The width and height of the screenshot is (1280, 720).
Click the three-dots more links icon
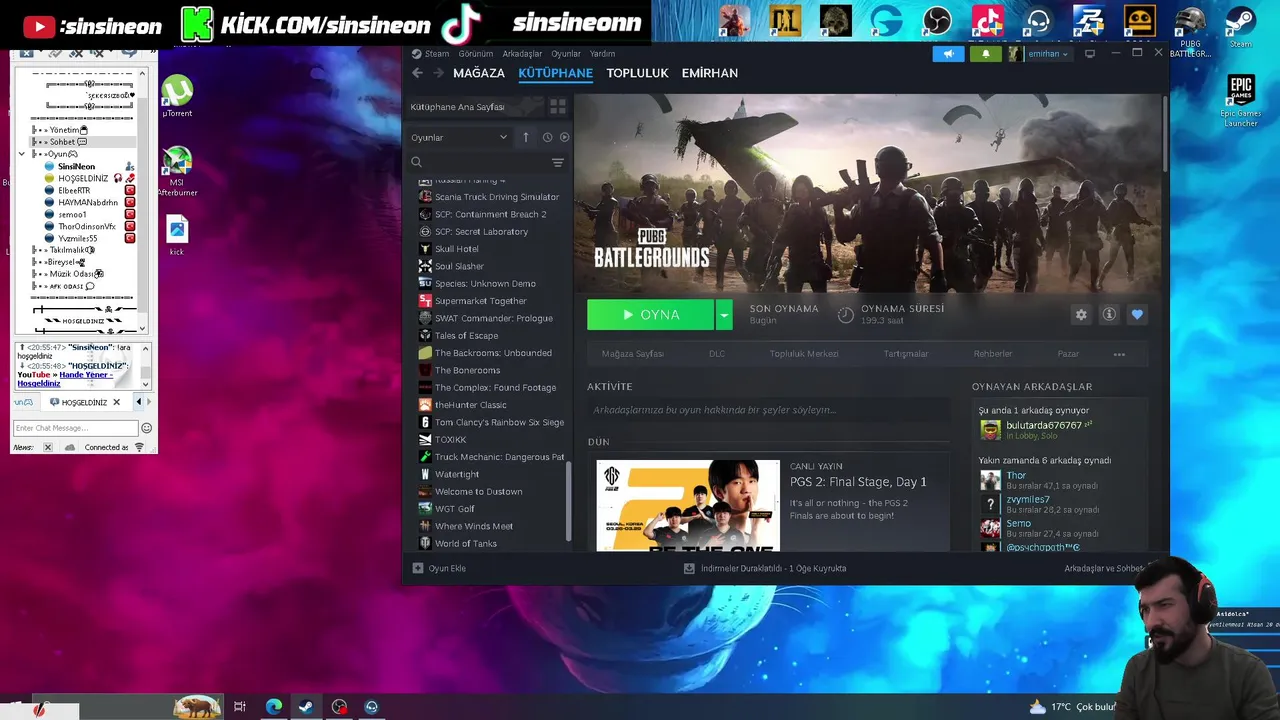coord(1119,354)
